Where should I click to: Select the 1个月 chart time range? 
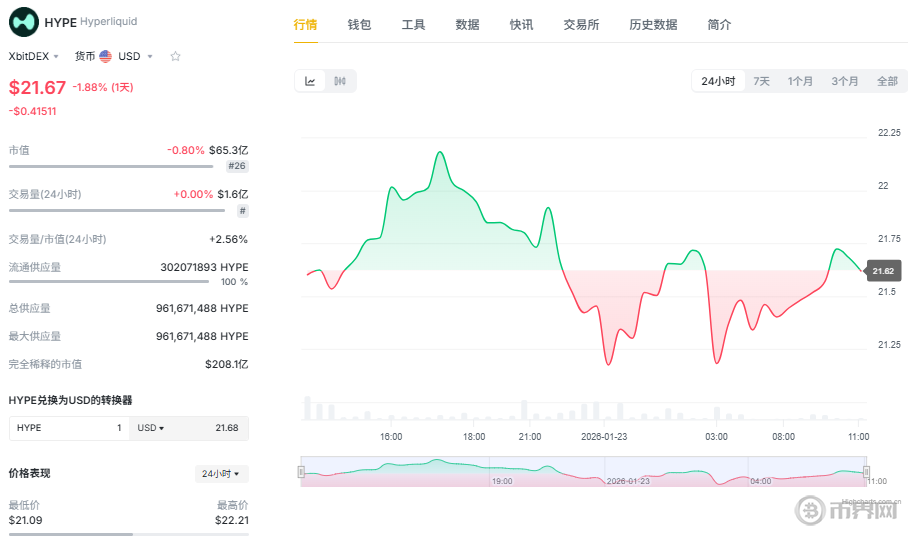click(x=800, y=81)
